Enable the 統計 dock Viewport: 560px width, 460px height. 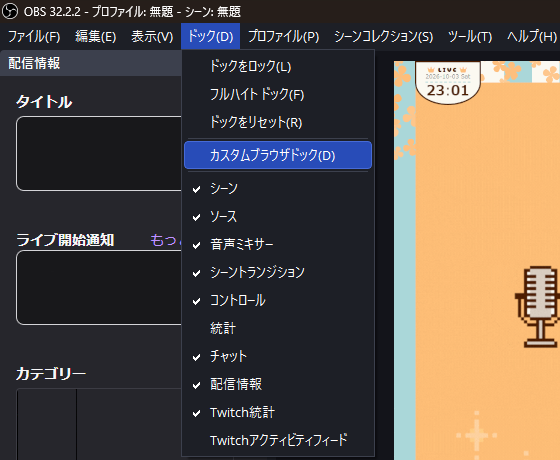point(278,329)
